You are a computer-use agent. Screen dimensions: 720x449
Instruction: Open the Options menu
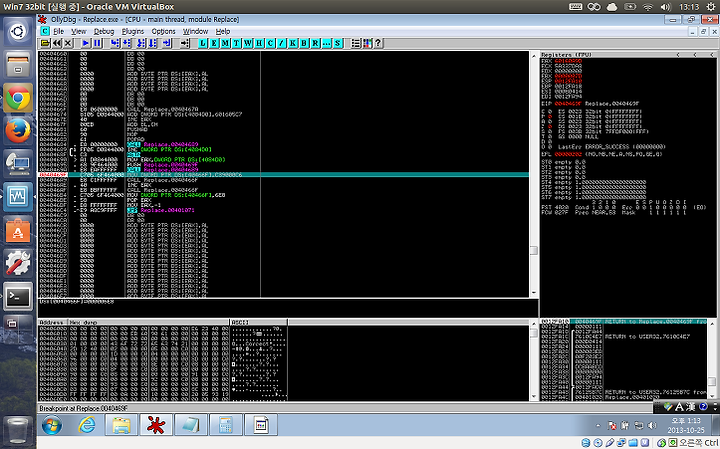[x=163, y=31]
